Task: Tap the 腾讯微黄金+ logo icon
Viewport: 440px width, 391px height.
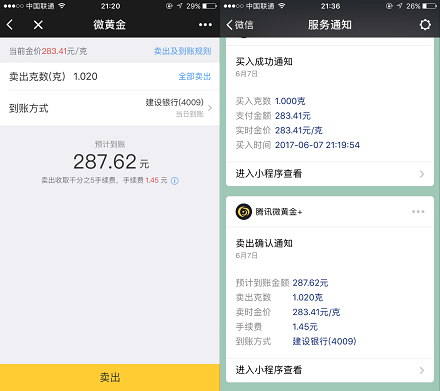Action: [244, 212]
